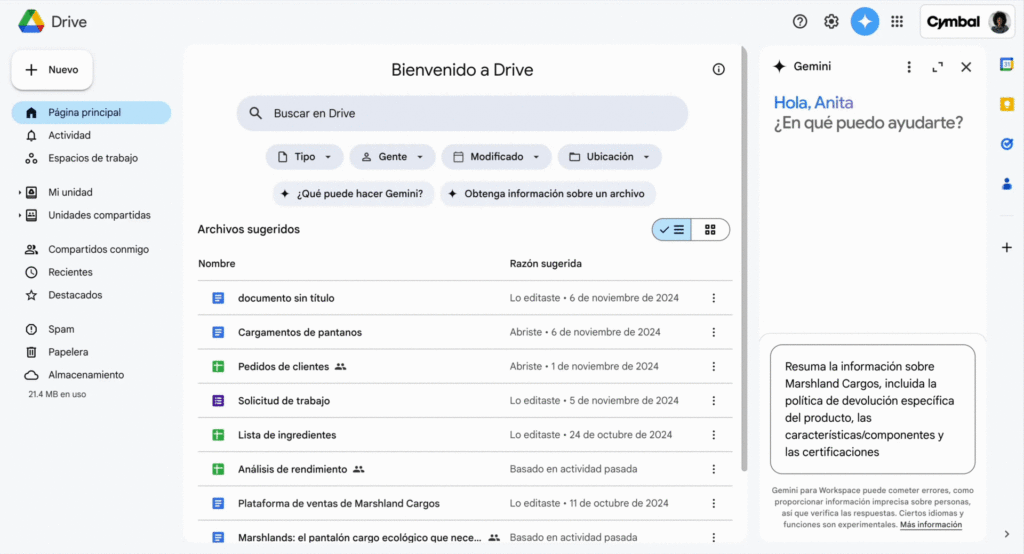Open more actions for Solicitud de trabajo

pyautogui.click(x=713, y=400)
